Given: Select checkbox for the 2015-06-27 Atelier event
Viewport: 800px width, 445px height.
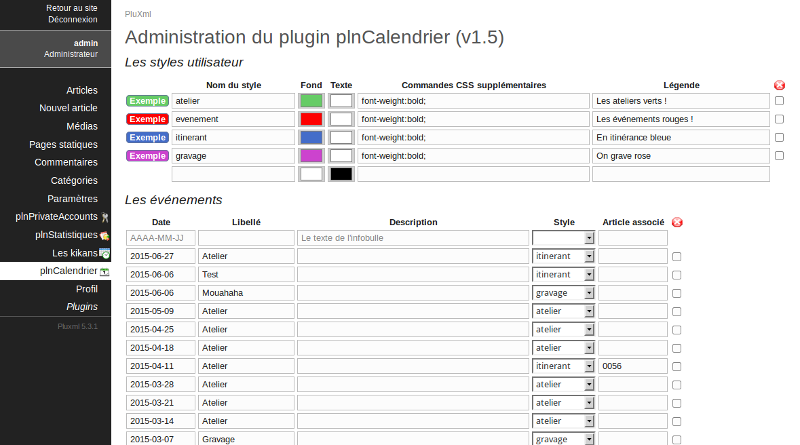Looking at the screenshot, I should (677, 257).
